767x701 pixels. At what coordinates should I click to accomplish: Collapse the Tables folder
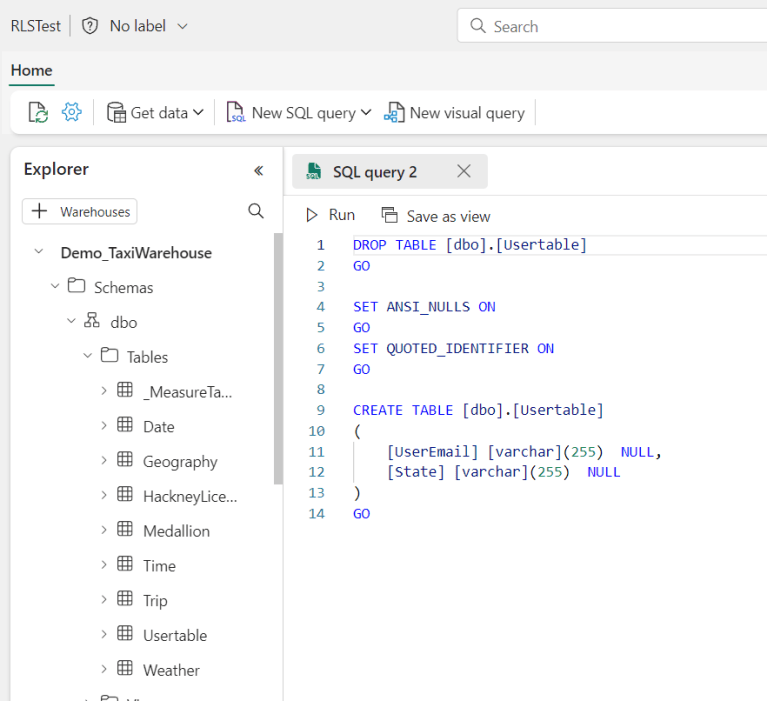(x=88, y=356)
